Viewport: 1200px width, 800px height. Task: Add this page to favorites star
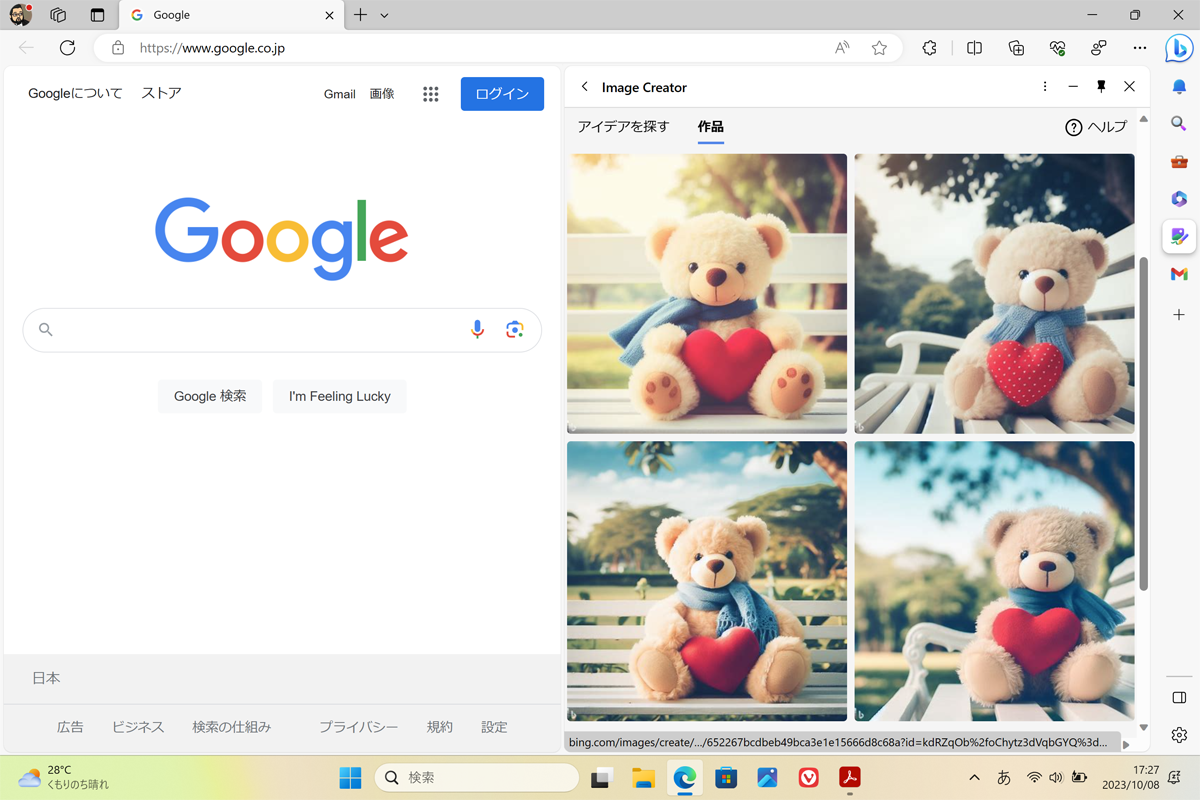tap(879, 47)
